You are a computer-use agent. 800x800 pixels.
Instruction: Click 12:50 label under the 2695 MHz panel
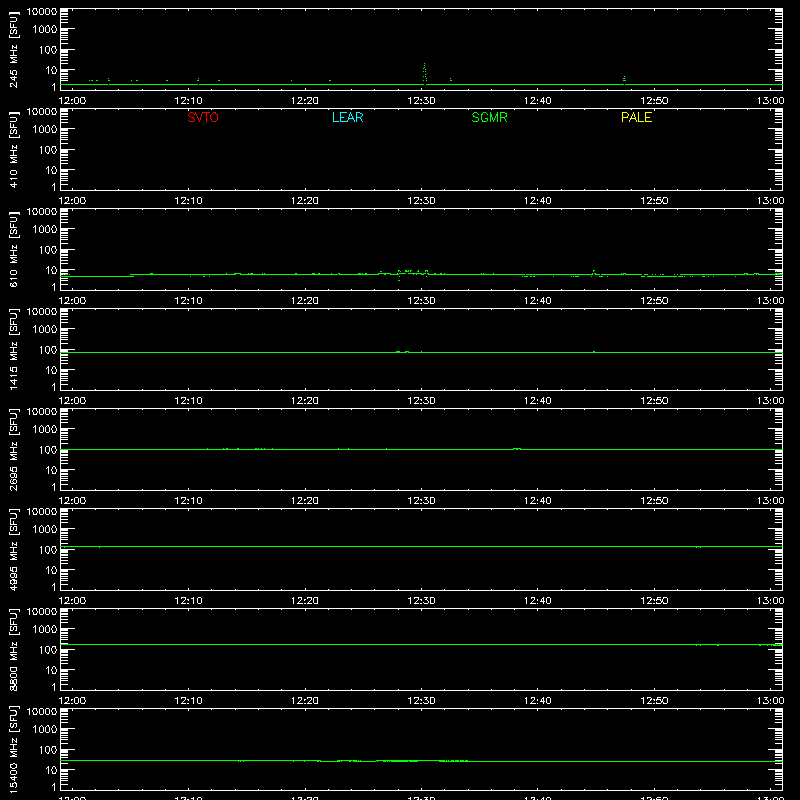click(x=654, y=501)
